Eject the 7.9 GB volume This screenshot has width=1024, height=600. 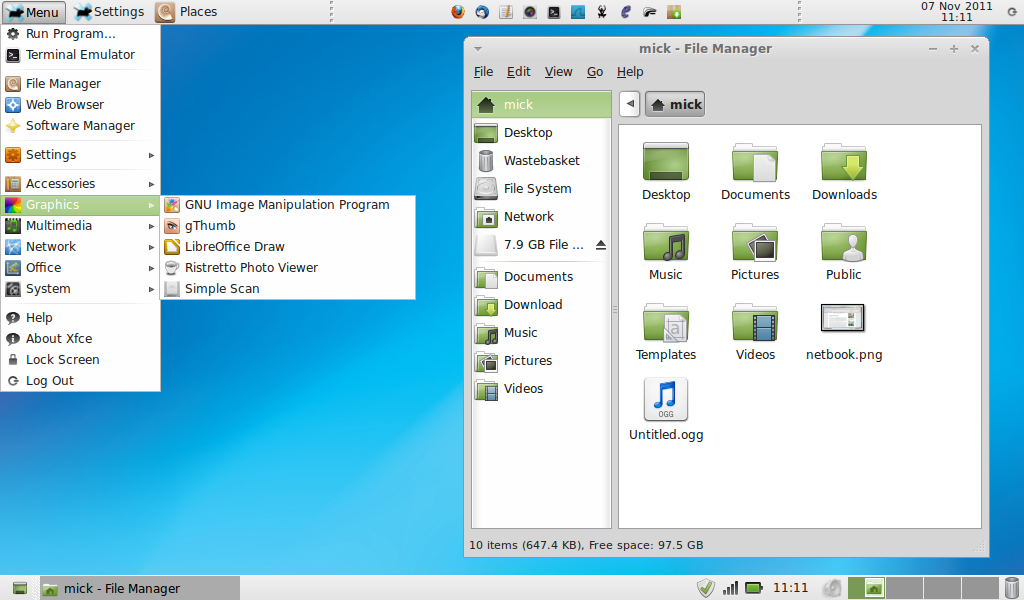tap(601, 245)
